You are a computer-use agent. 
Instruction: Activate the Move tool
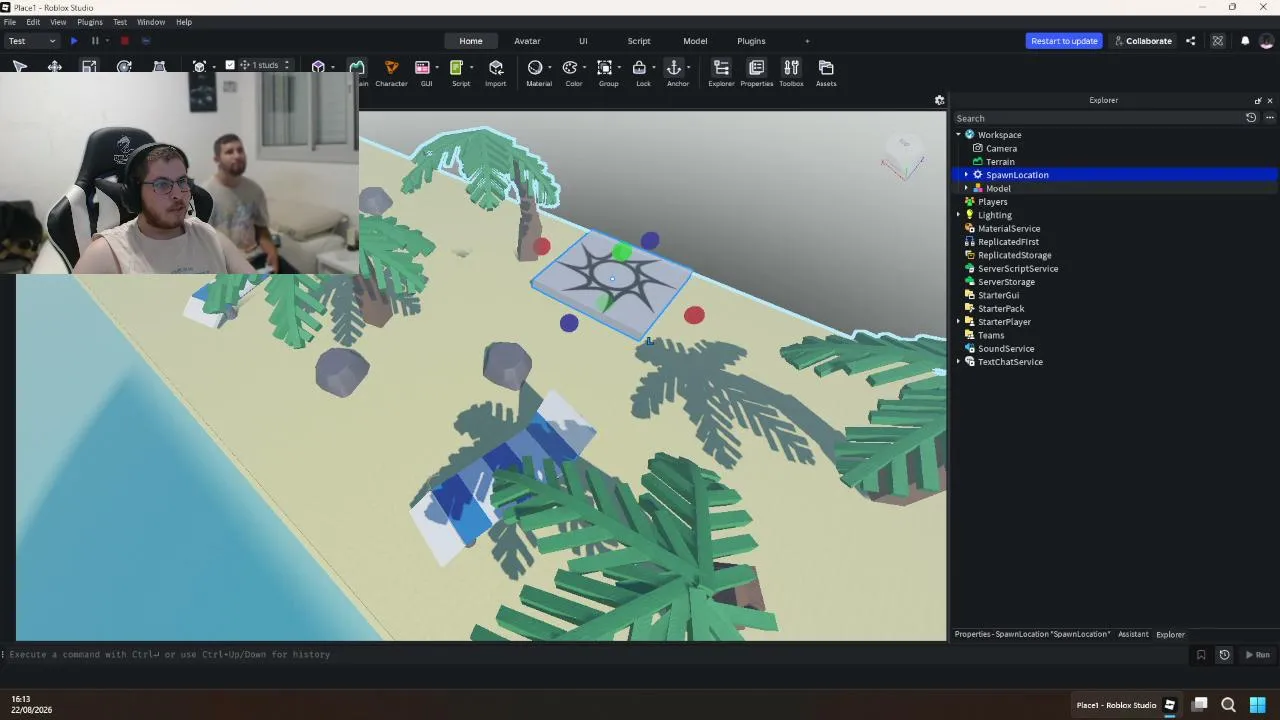coord(55,66)
